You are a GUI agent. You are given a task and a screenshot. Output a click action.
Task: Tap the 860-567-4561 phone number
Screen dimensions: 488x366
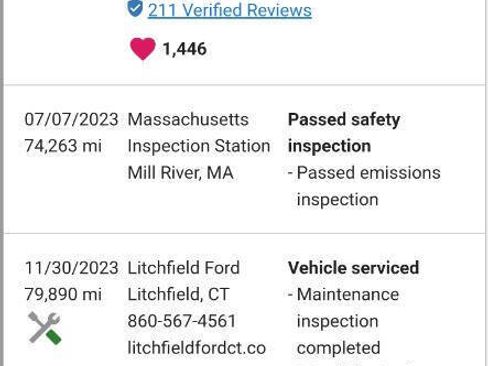click(182, 321)
